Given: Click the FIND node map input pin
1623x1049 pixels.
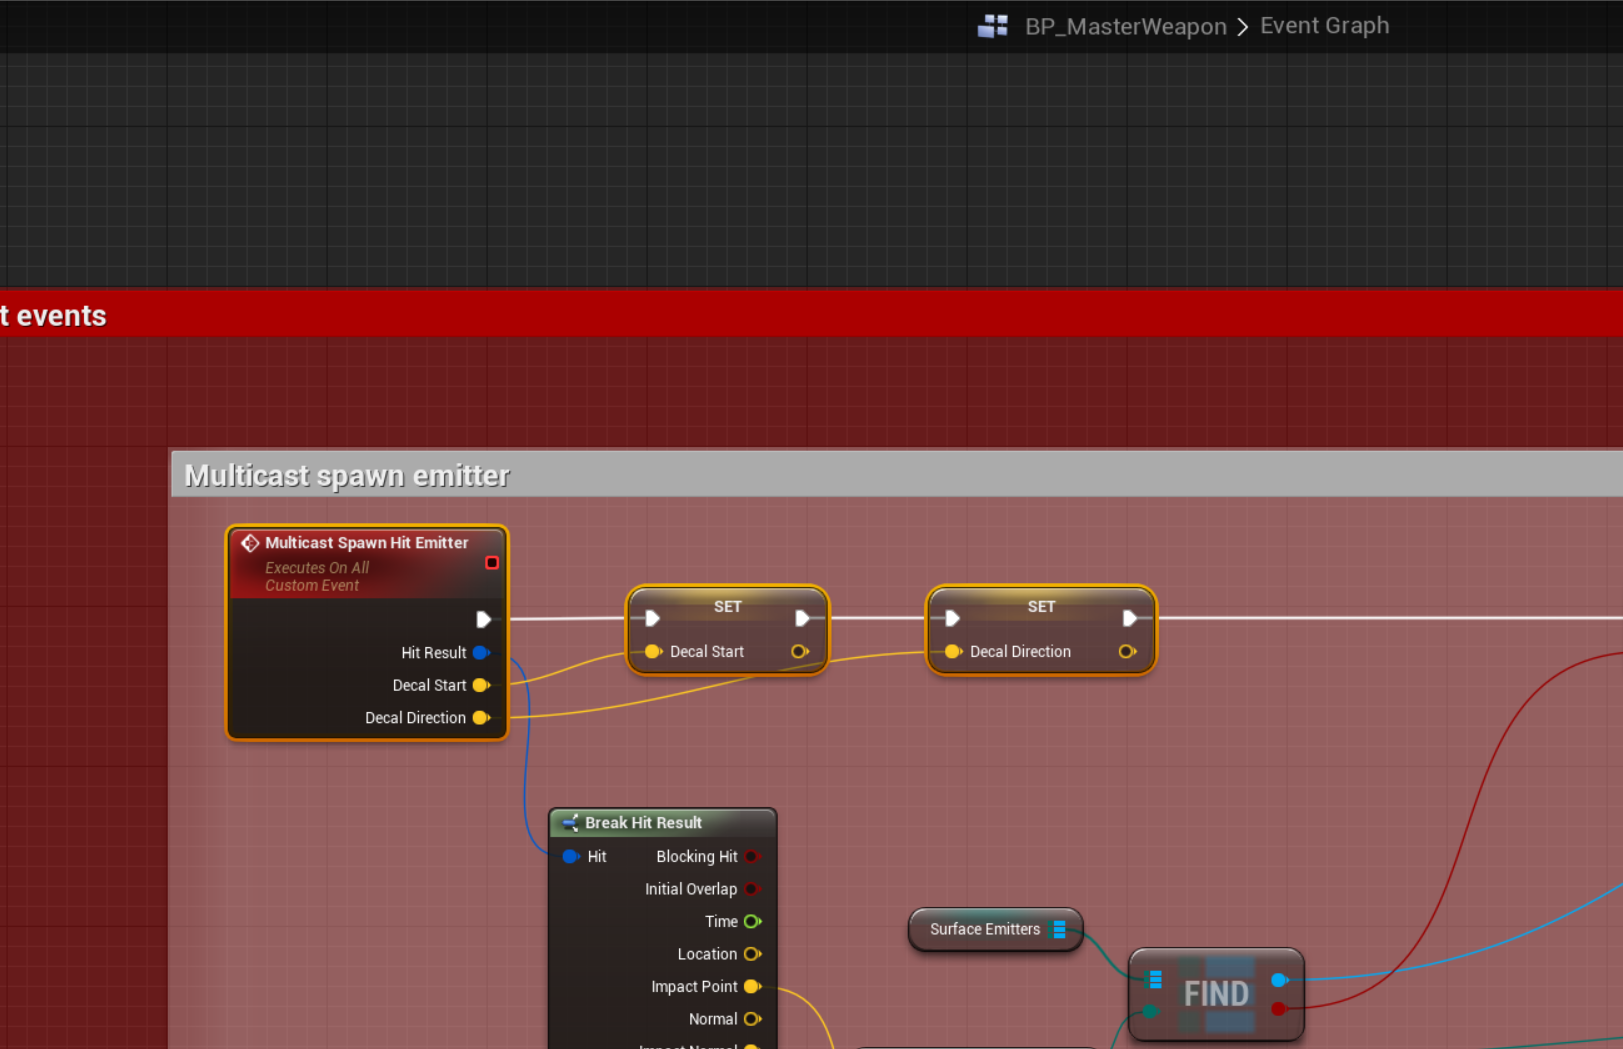Looking at the screenshot, I should 1153,979.
